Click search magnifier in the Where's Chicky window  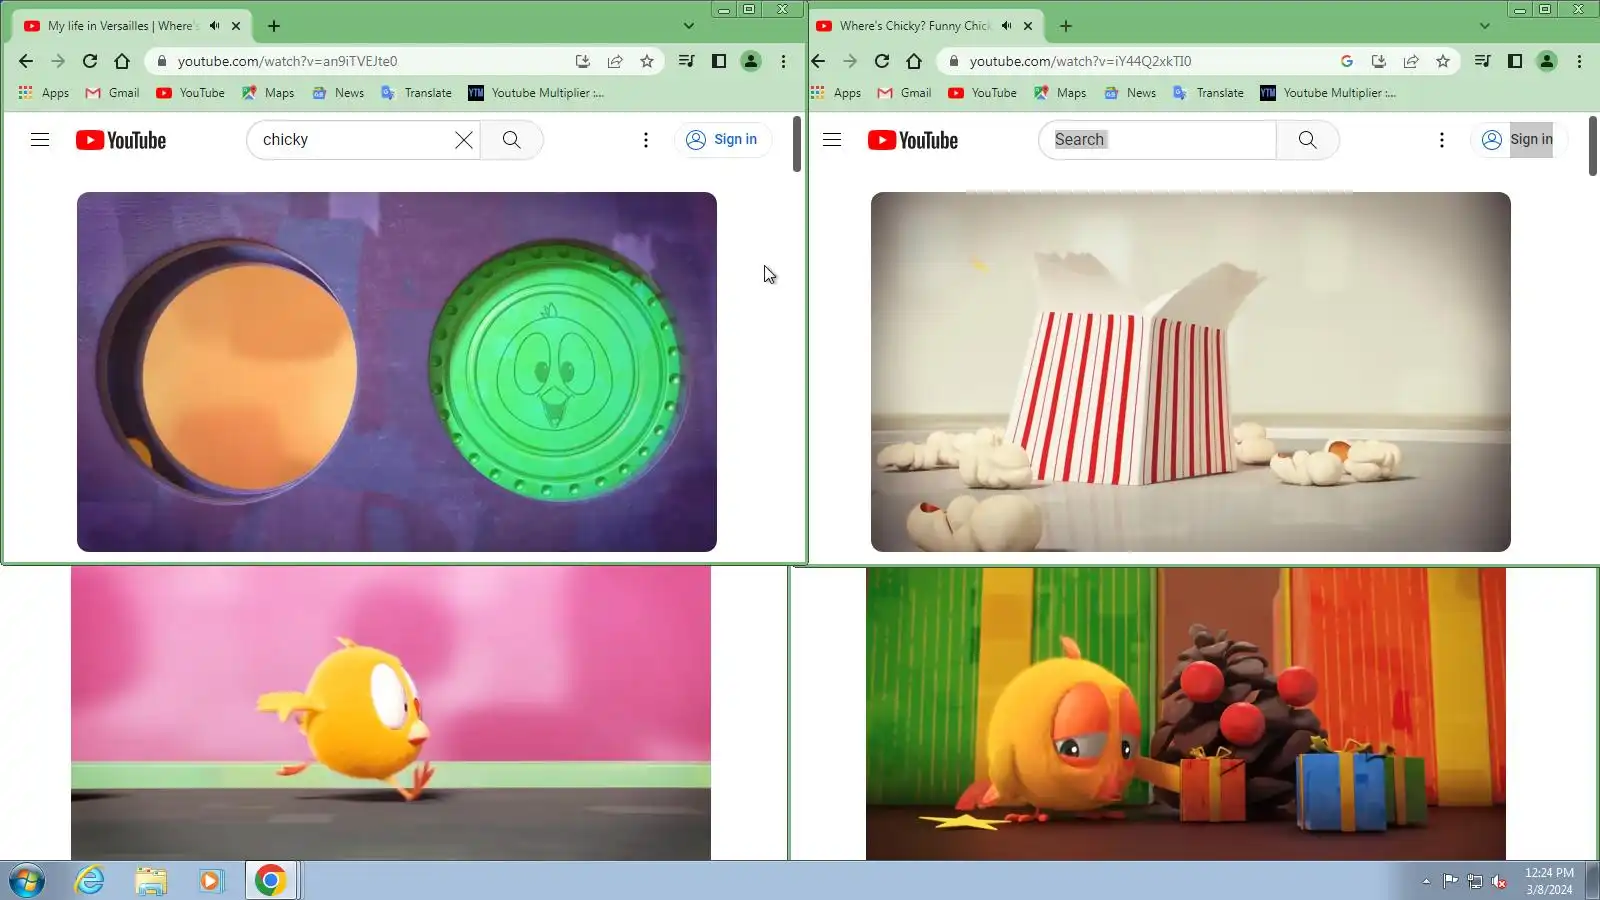pos(1307,140)
